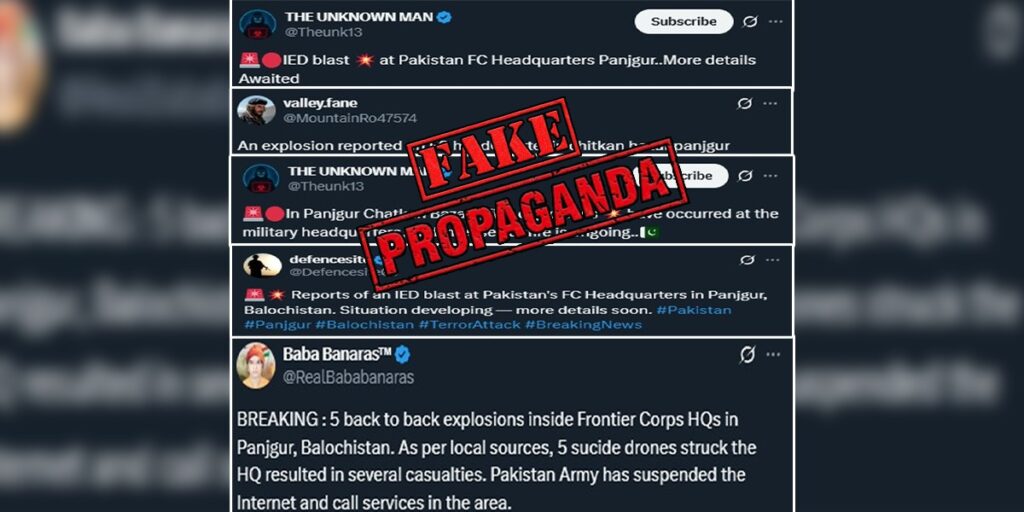This screenshot has height=512, width=1024.
Task: Open Baba Banaras profile avatar
Action: pos(256,366)
